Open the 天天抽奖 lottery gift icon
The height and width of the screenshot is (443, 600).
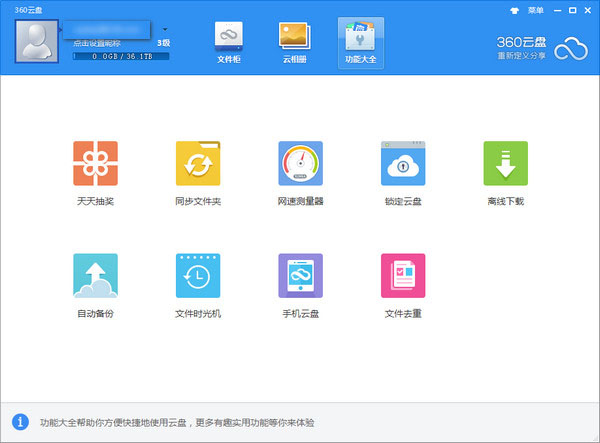[95, 163]
